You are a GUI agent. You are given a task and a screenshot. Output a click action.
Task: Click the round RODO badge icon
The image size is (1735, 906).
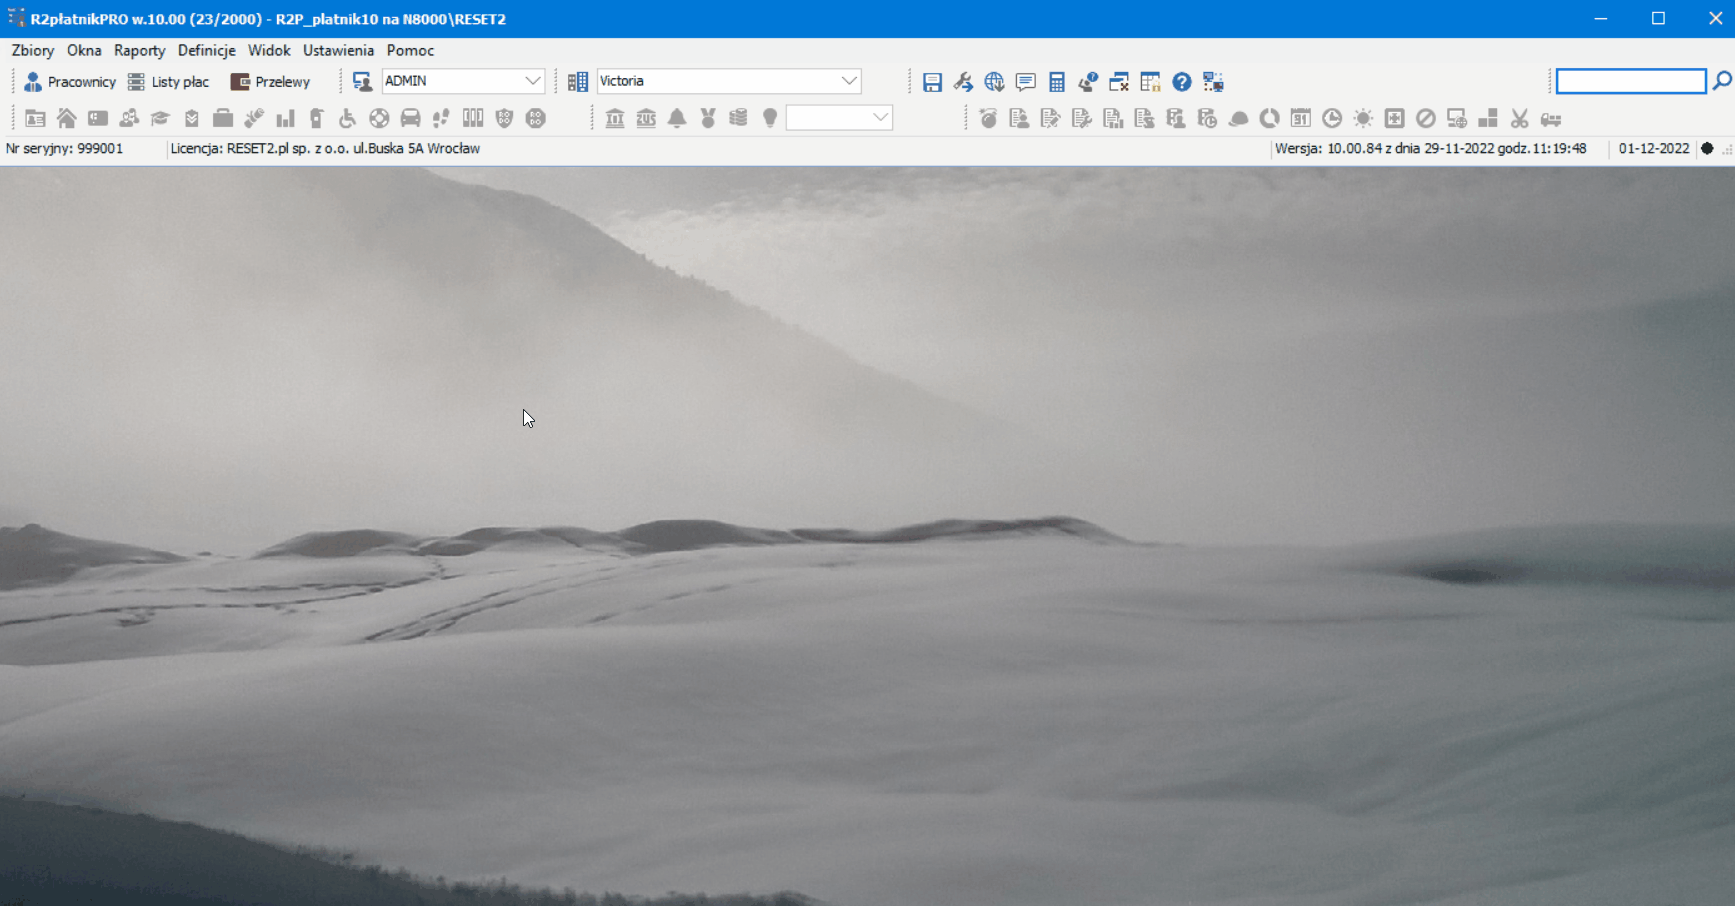(536, 119)
